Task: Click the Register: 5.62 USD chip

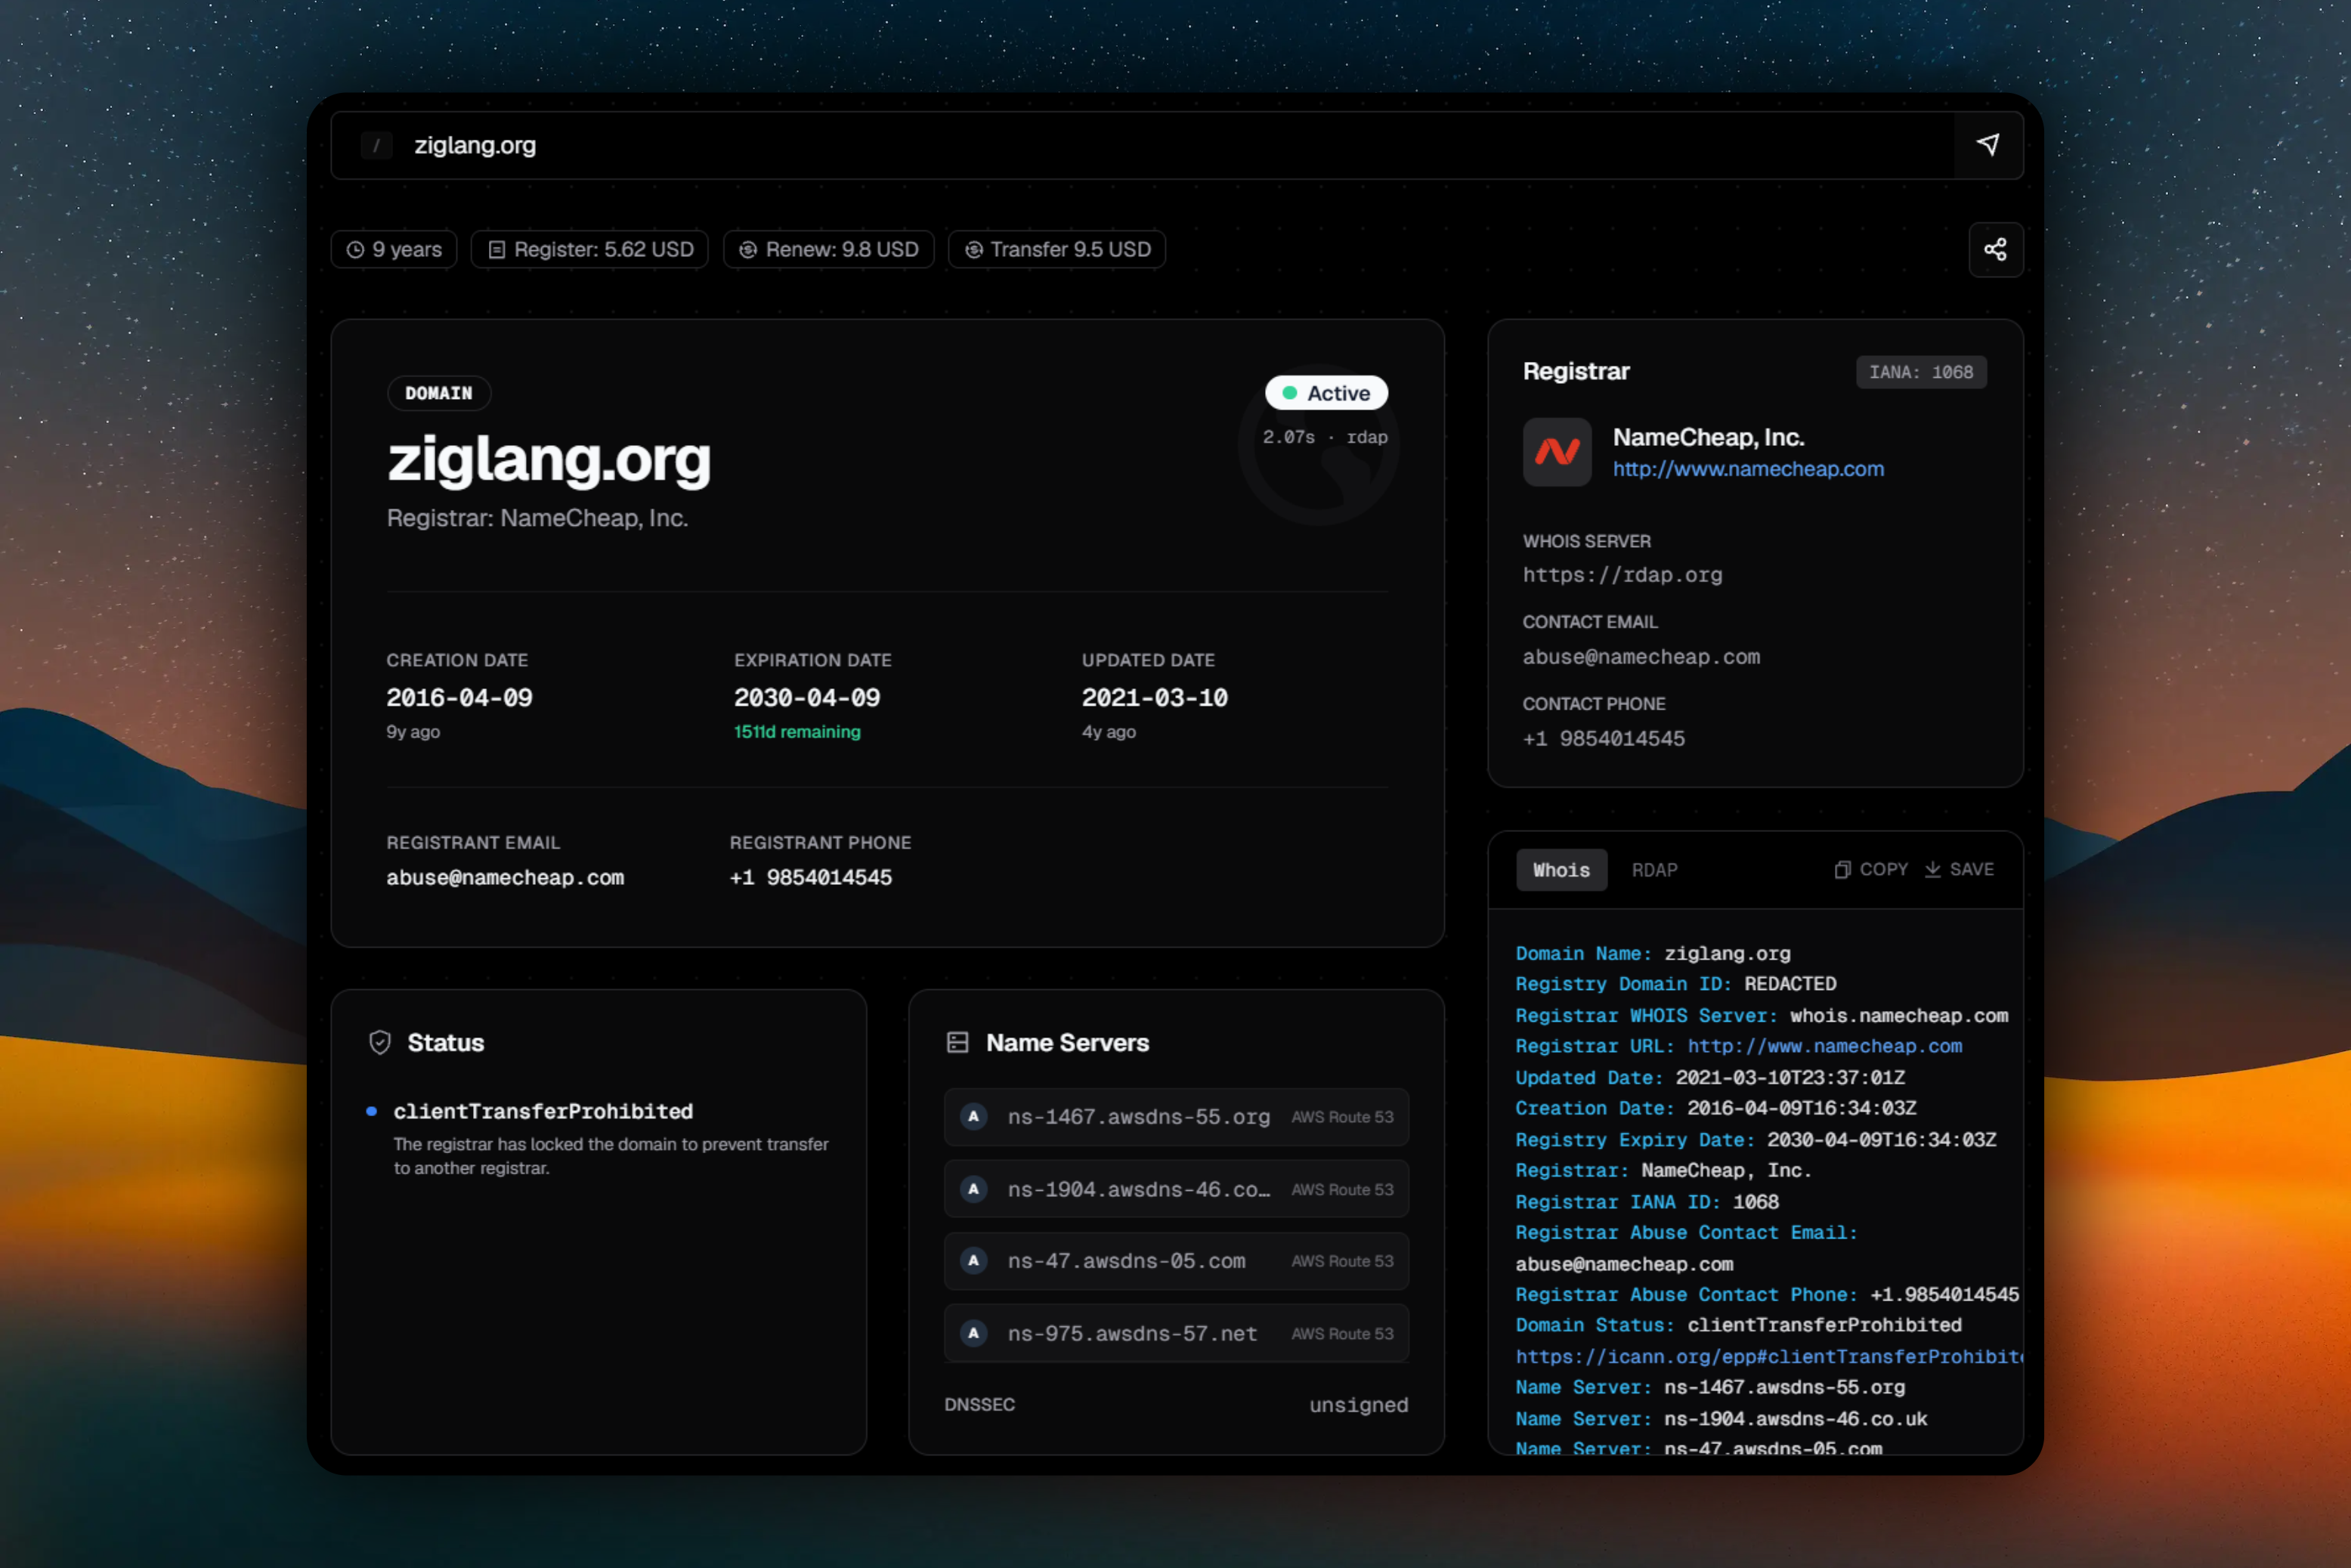Action: [590, 249]
